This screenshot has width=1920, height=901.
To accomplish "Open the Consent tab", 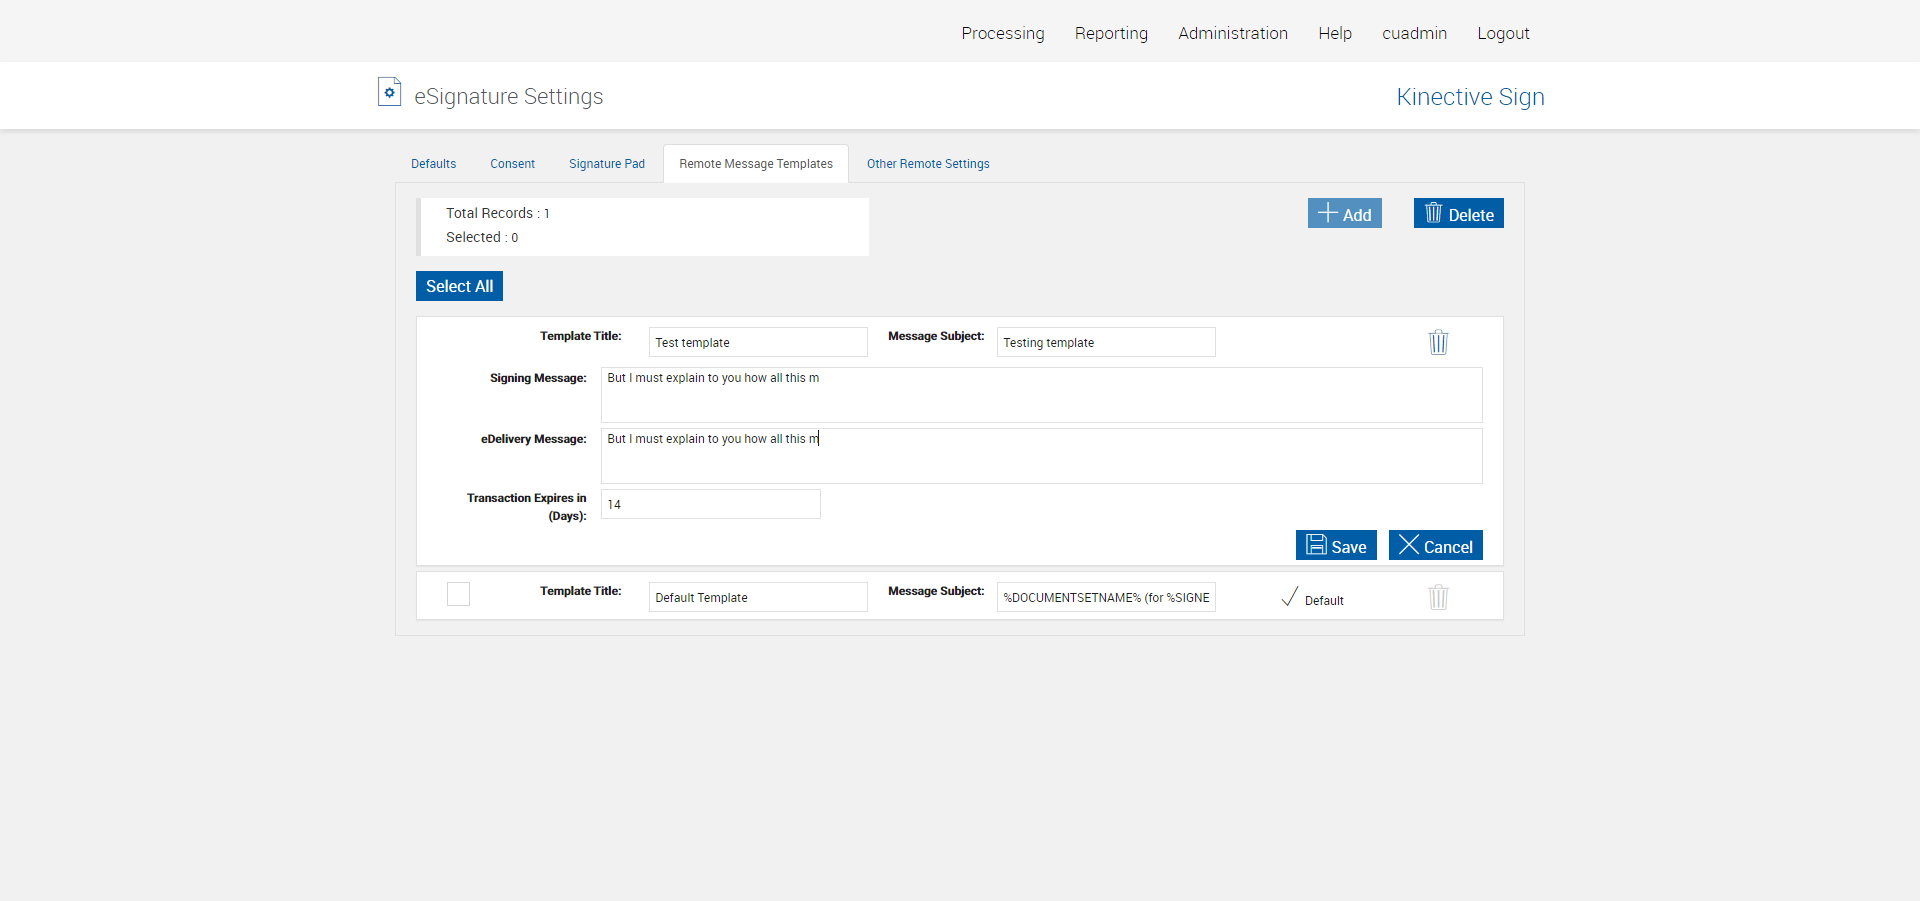I will click(x=512, y=164).
